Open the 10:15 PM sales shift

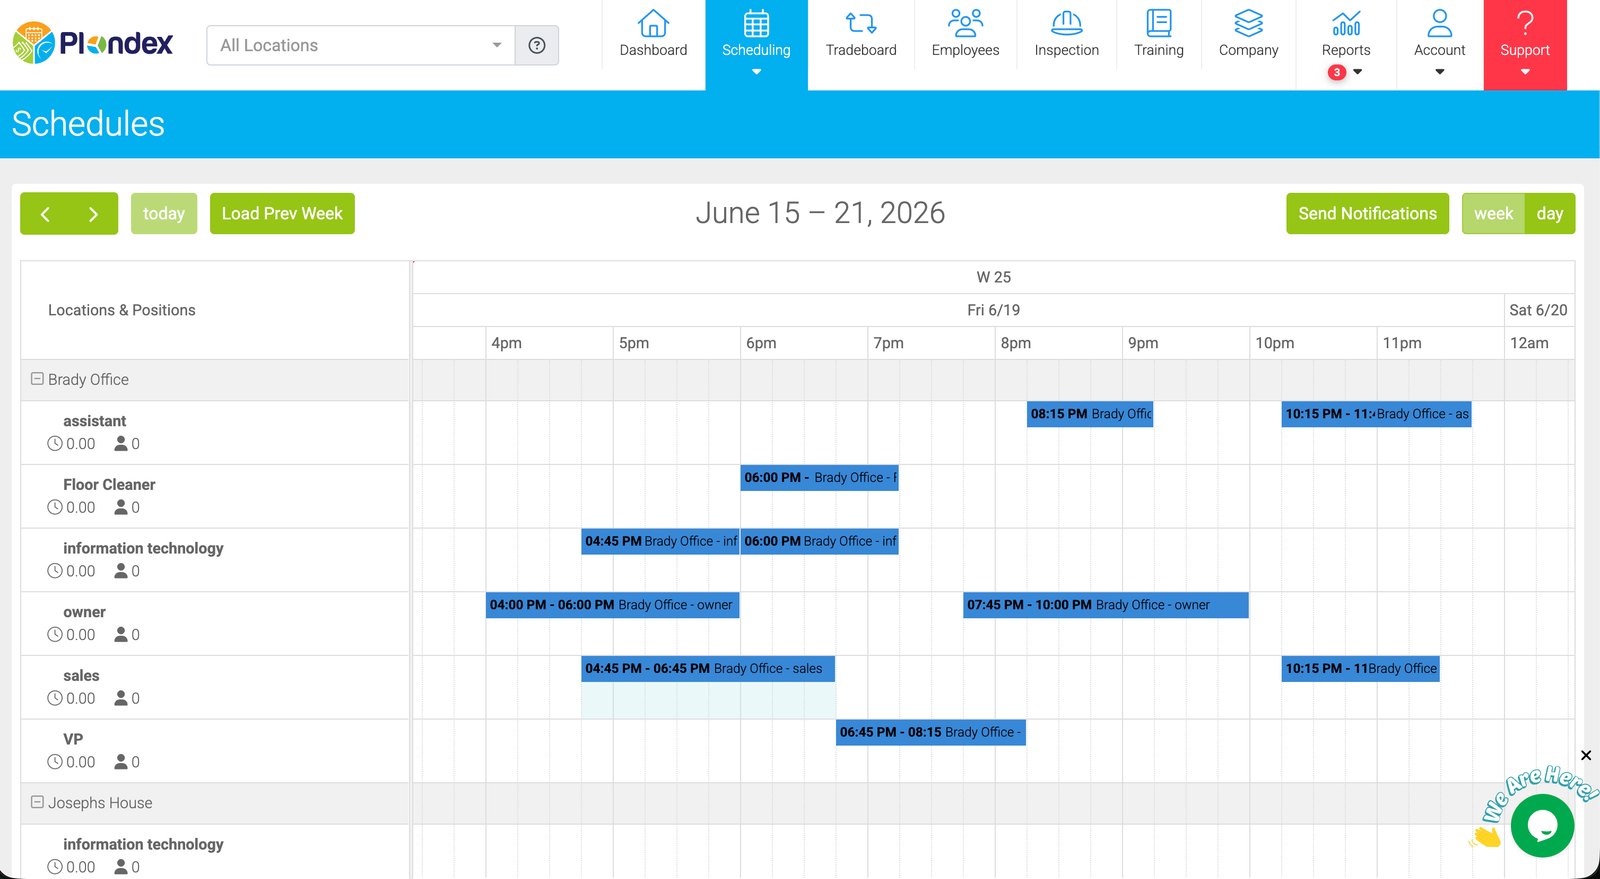coord(1360,669)
